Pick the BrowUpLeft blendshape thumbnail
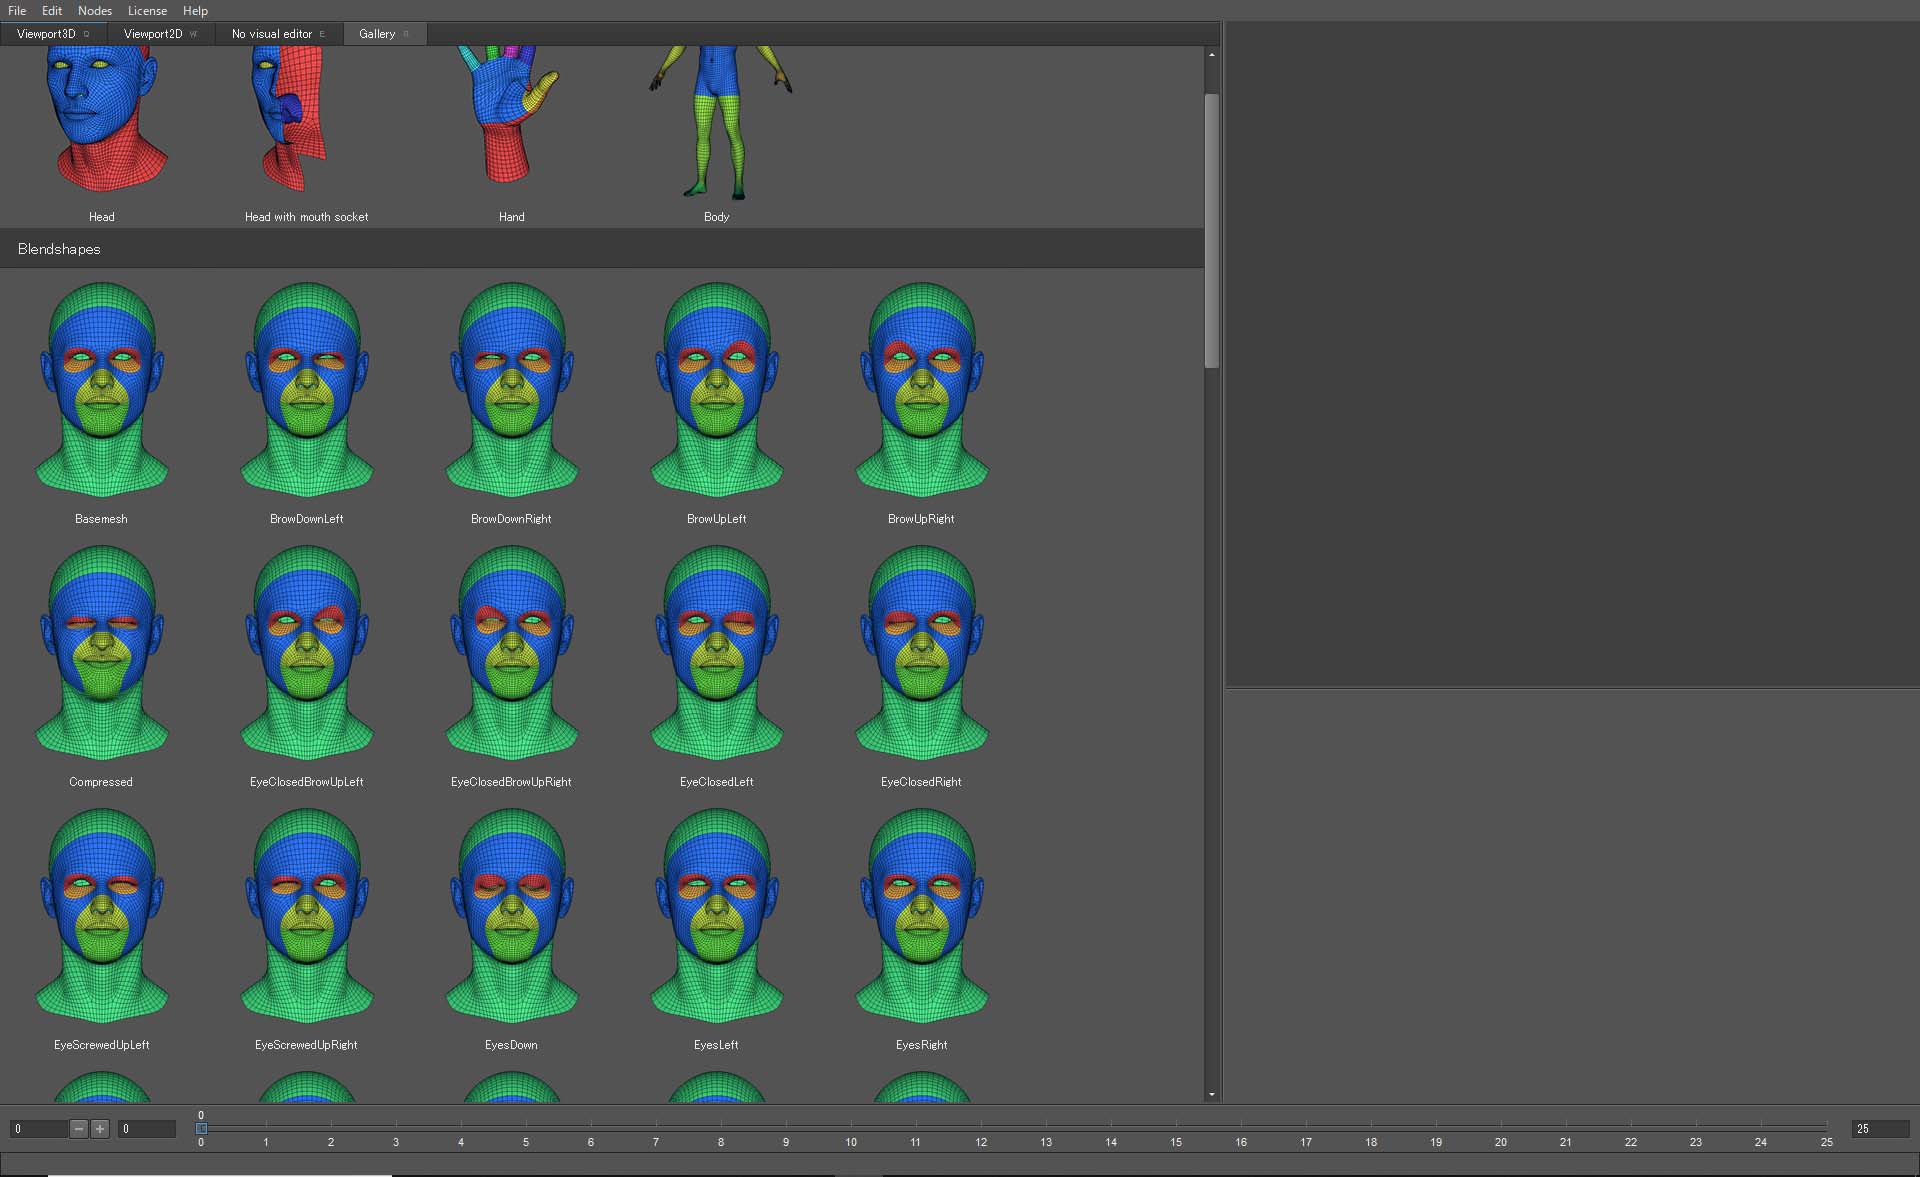Viewport: 1920px width, 1177px height. (x=717, y=389)
